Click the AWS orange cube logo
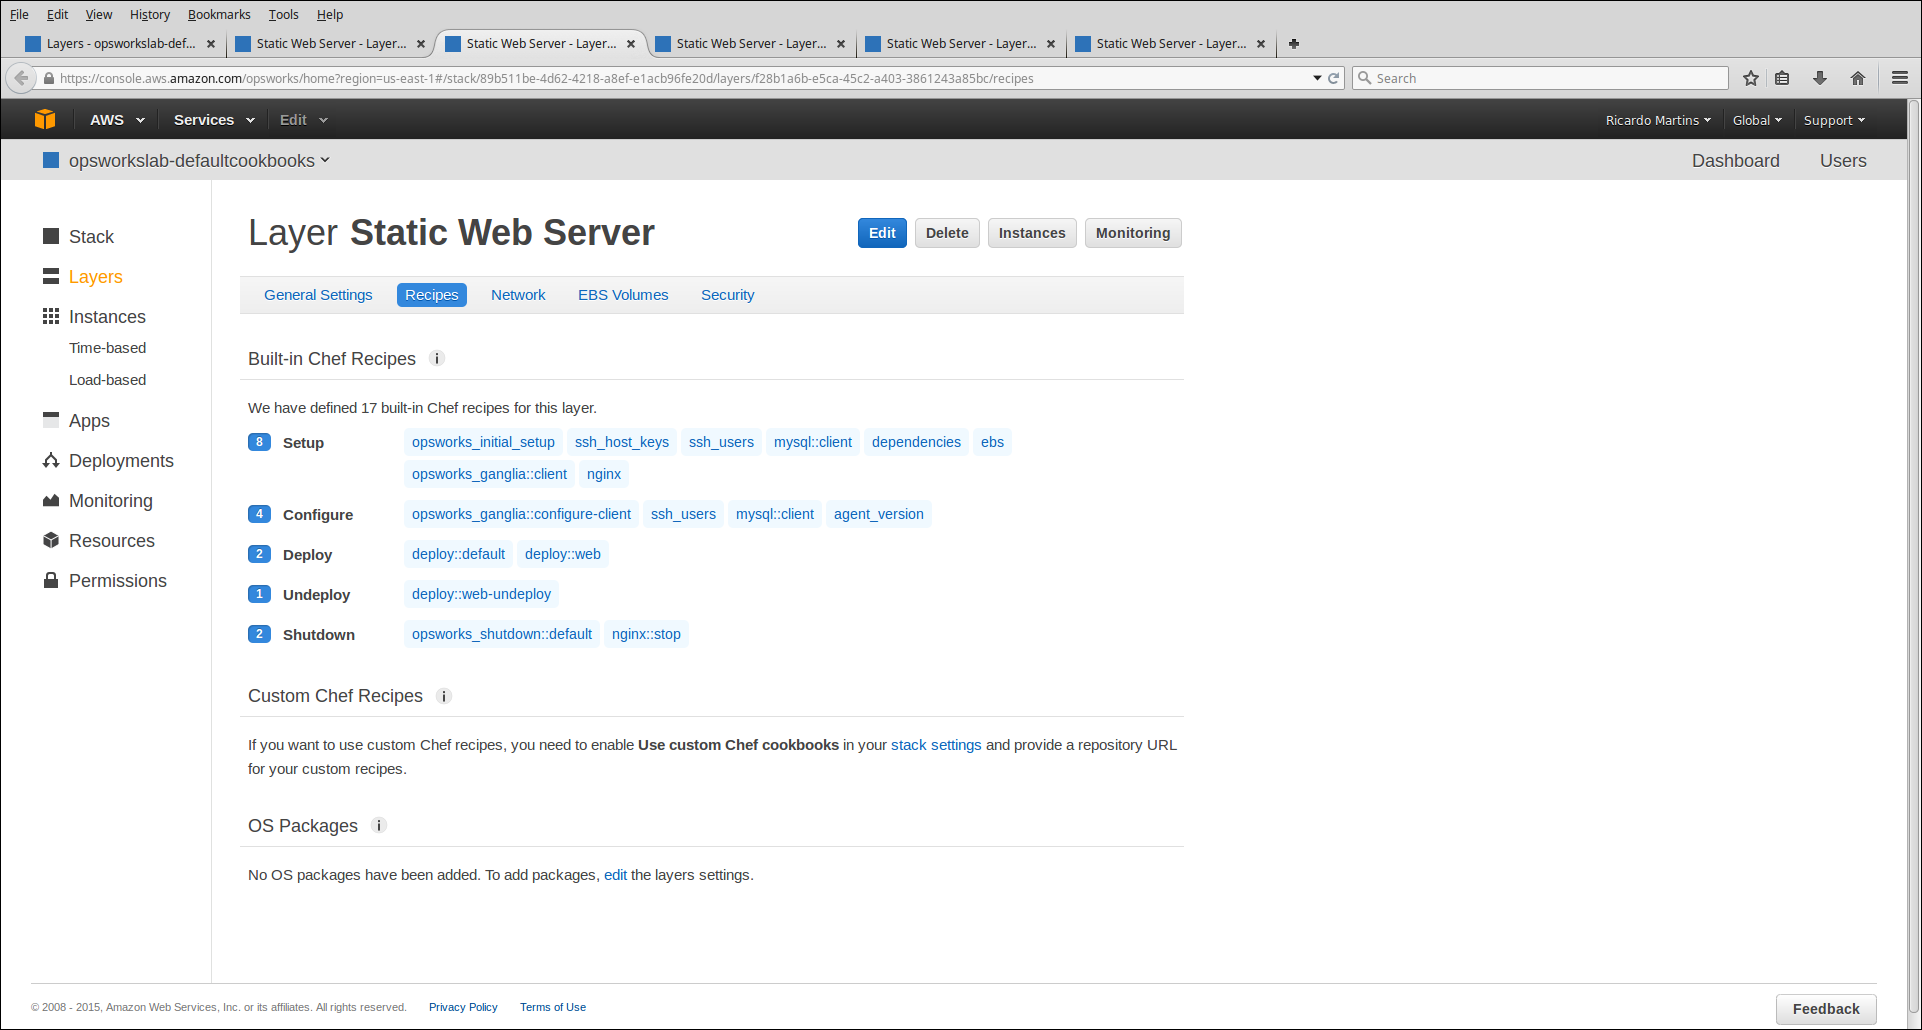Screen dimensions: 1922x1030 point(45,120)
